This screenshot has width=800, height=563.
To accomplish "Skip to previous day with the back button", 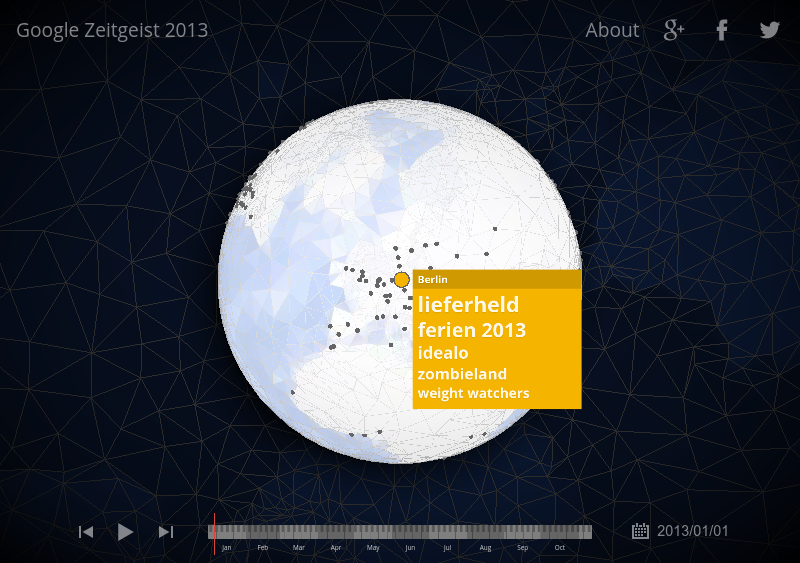I will pos(86,532).
